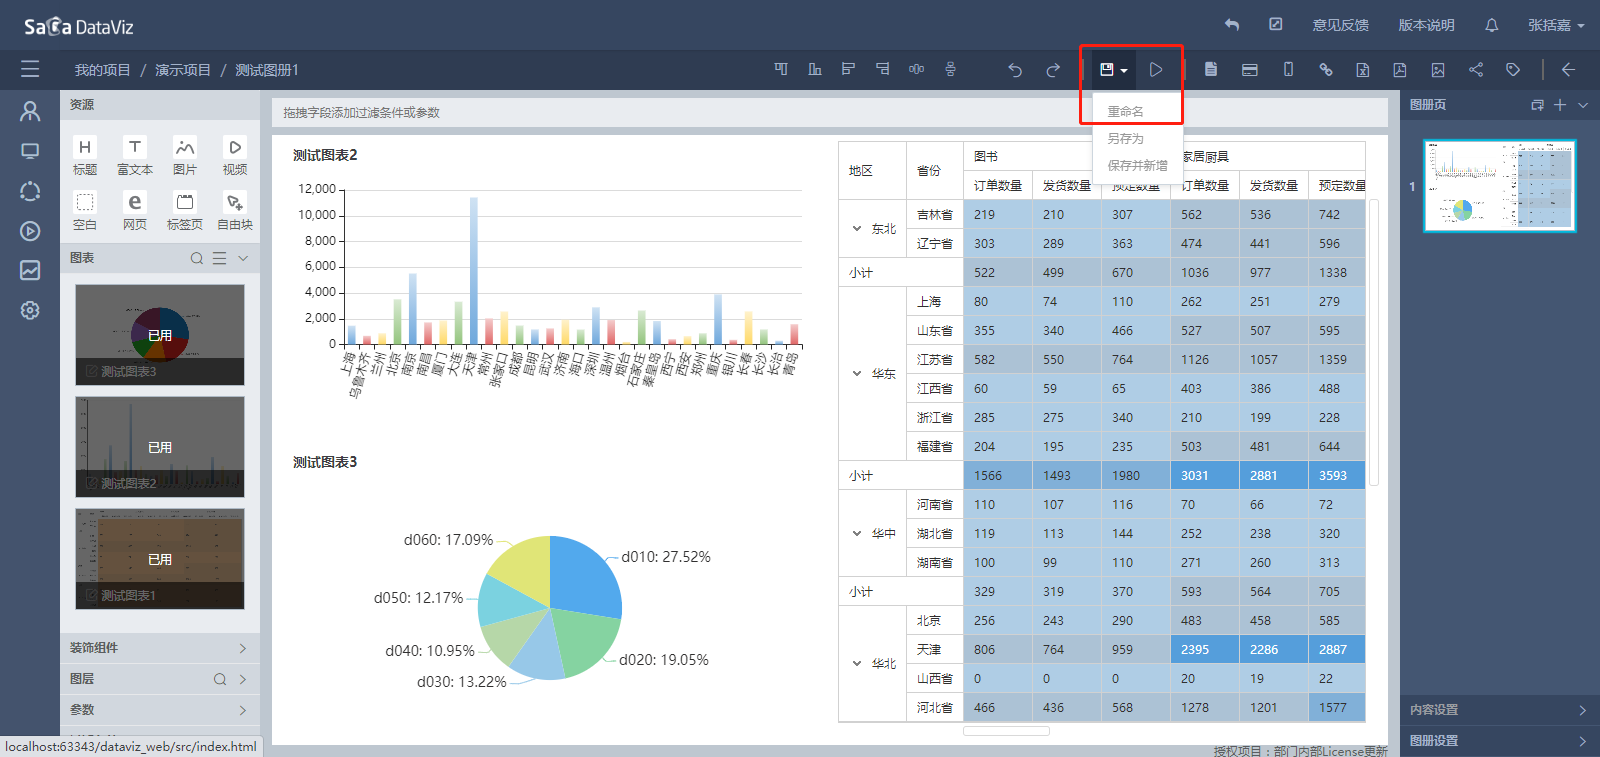The image size is (1600, 757).
Task: Click distribute horizontally toolbar icon
Action: (x=916, y=69)
